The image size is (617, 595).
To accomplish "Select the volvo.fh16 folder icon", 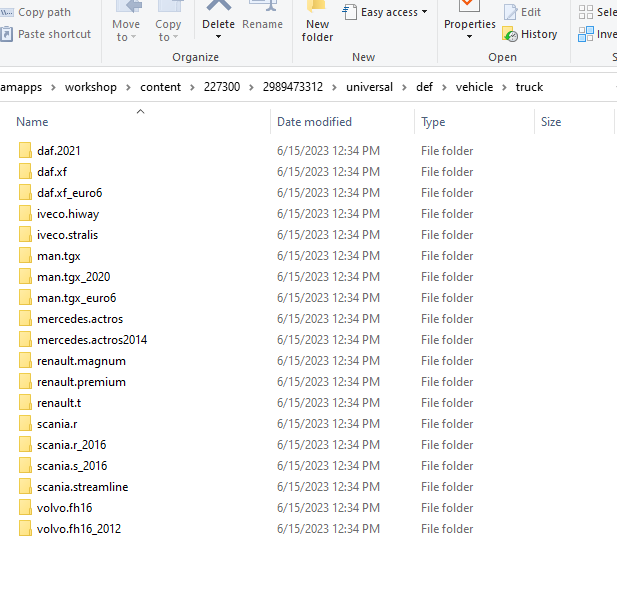I will (25, 508).
